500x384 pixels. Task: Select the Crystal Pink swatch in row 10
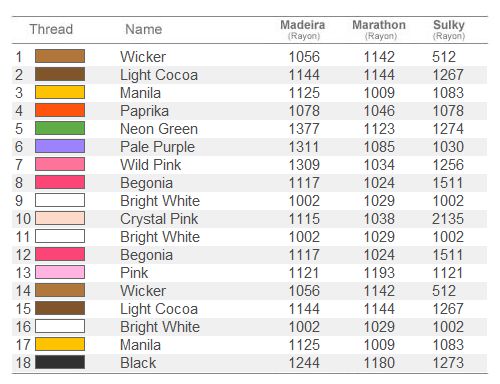(60, 218)
